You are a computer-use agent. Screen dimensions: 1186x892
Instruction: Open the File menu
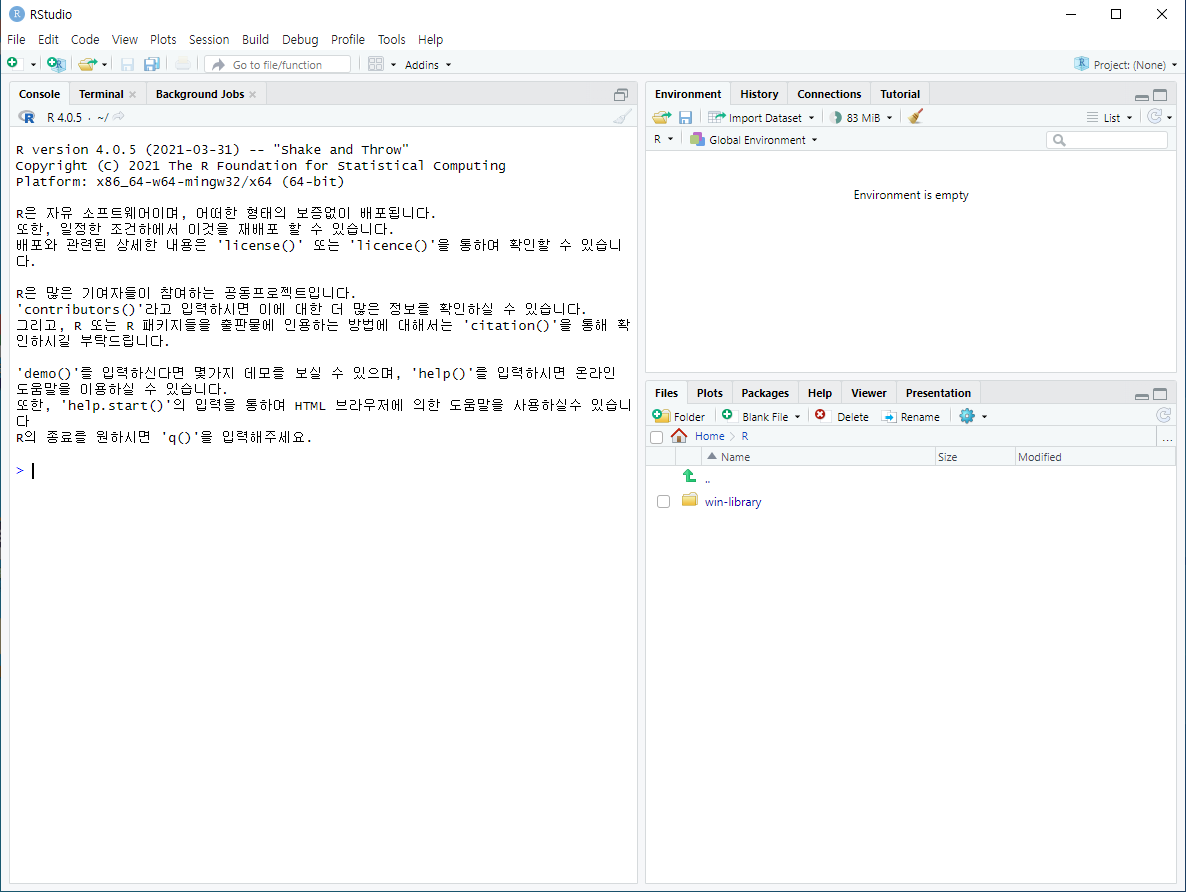click(x=16, y=39)
